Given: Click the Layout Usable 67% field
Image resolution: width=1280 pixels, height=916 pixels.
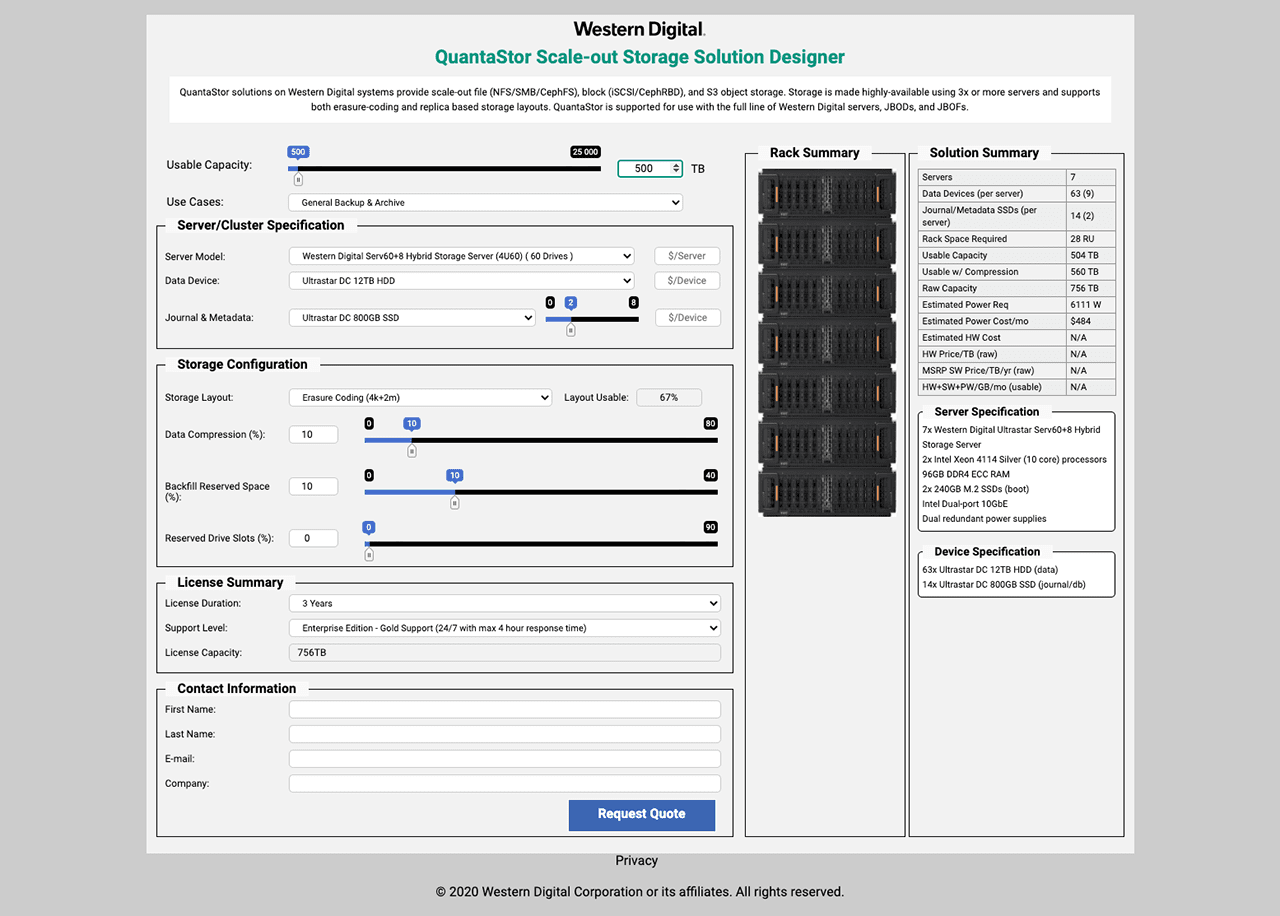Looking at the screenshot, I should click(x=669, y=397).
